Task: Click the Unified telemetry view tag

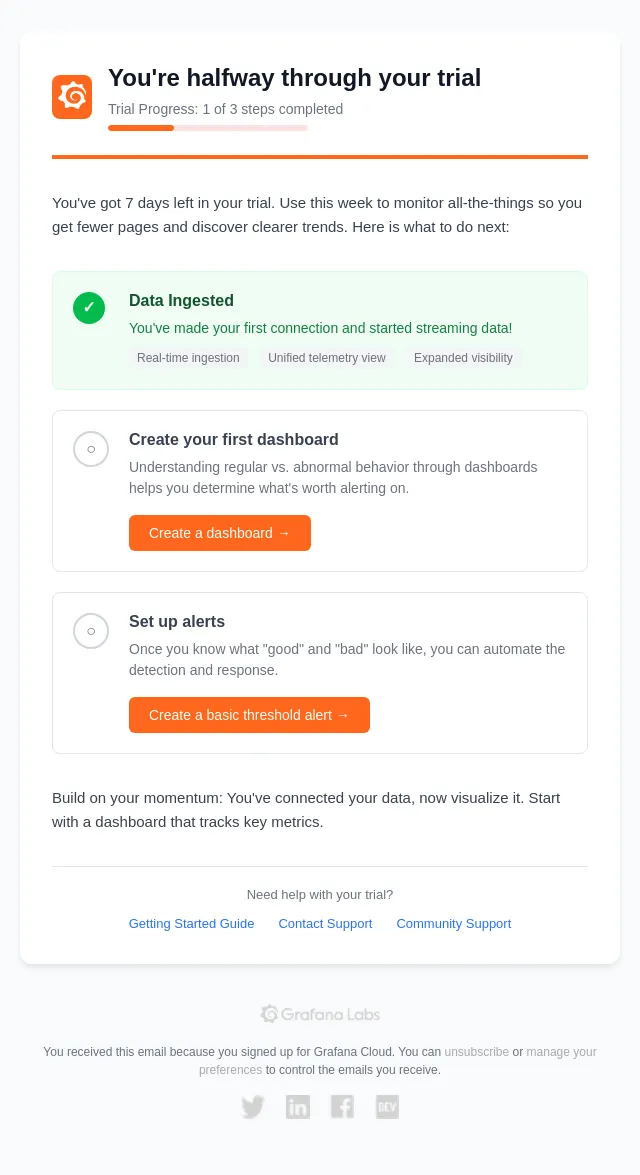Action: coord(327,357)
